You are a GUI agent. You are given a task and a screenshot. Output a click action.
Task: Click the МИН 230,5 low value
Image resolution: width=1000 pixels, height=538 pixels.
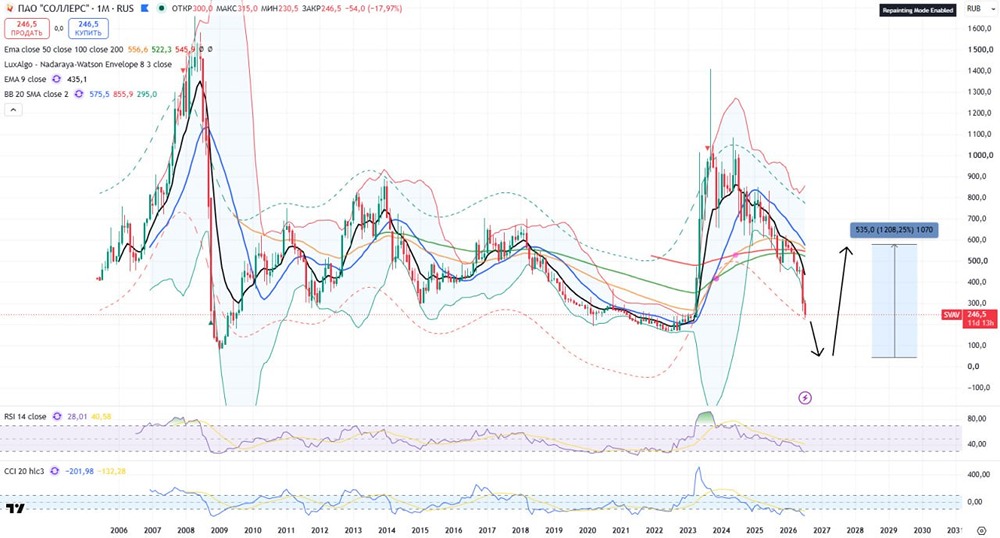[x=281, y=9]
